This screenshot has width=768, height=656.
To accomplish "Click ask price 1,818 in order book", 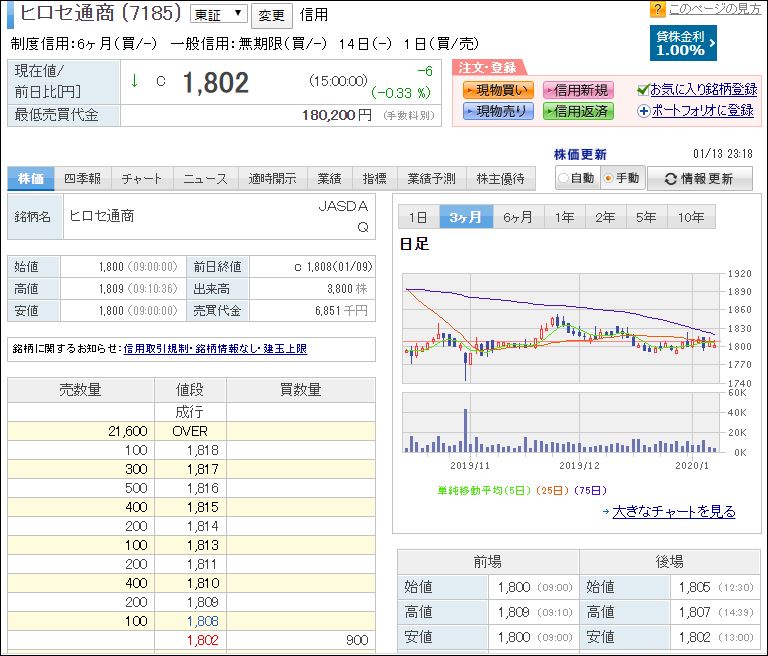I will pyautogui.click(x=203, y=450).
